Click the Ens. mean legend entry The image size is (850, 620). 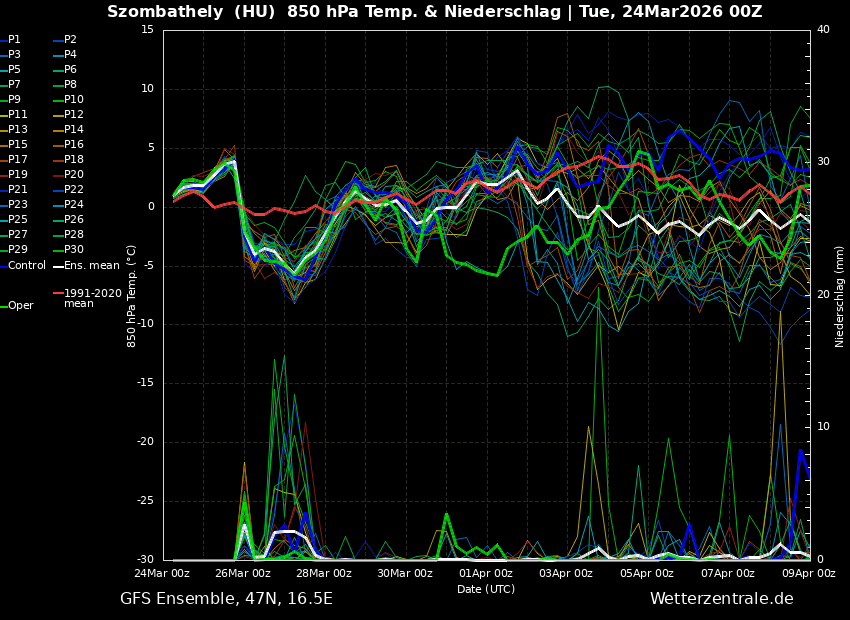pyautogui.click(x=91, y=265)
